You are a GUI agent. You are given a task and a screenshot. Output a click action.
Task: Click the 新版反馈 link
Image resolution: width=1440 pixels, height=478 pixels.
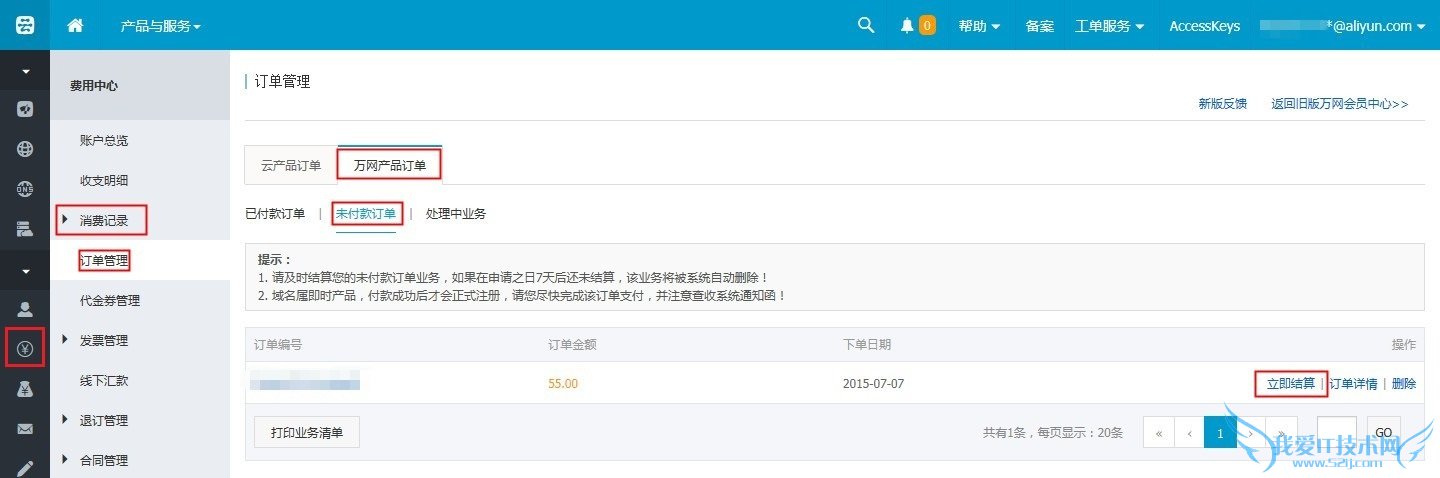[x=1223, y=103]
